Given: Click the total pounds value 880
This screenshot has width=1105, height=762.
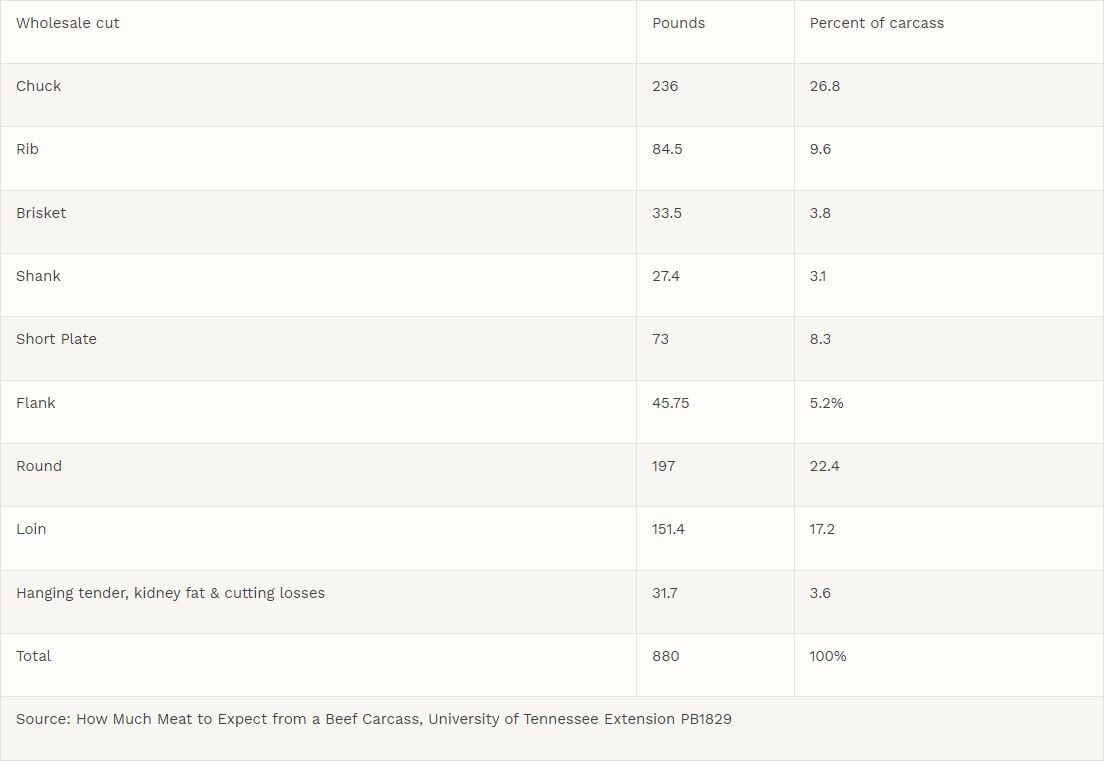Looking at the screenshot, I should click(665, 656).
